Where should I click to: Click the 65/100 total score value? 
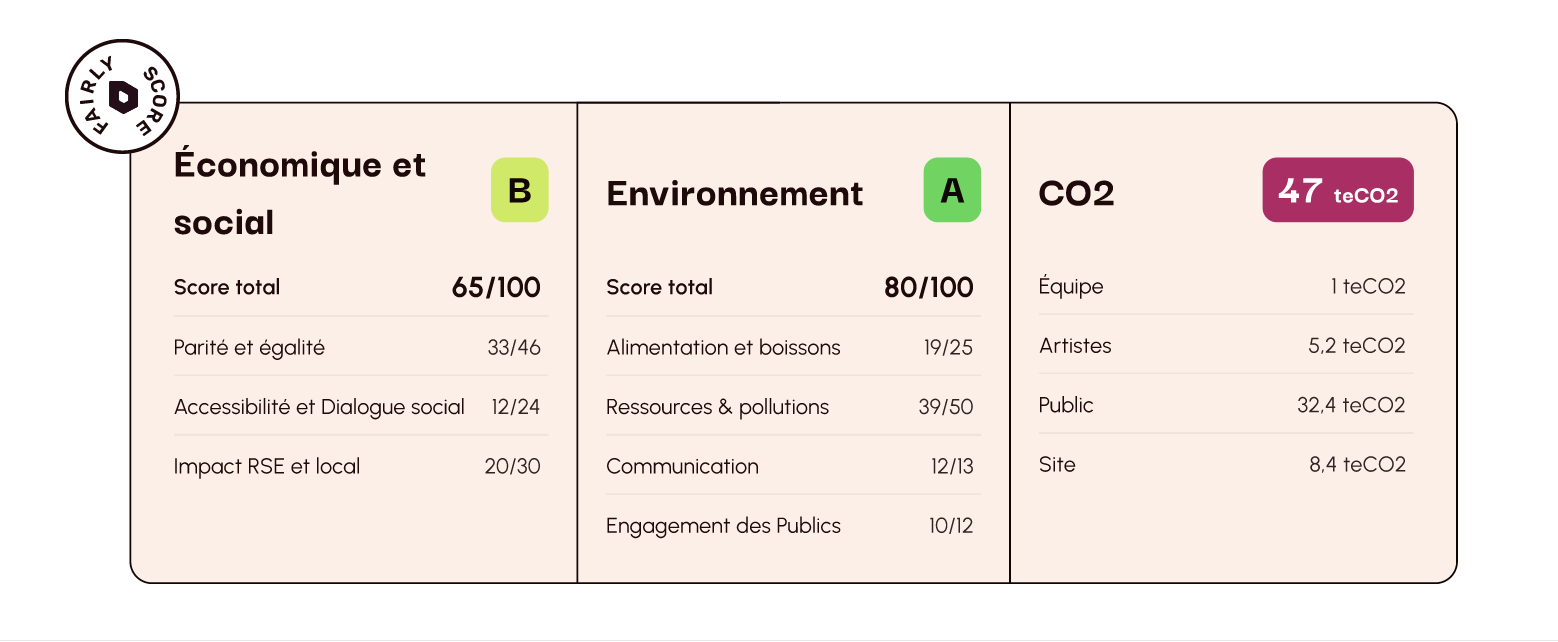click(496, 288)
